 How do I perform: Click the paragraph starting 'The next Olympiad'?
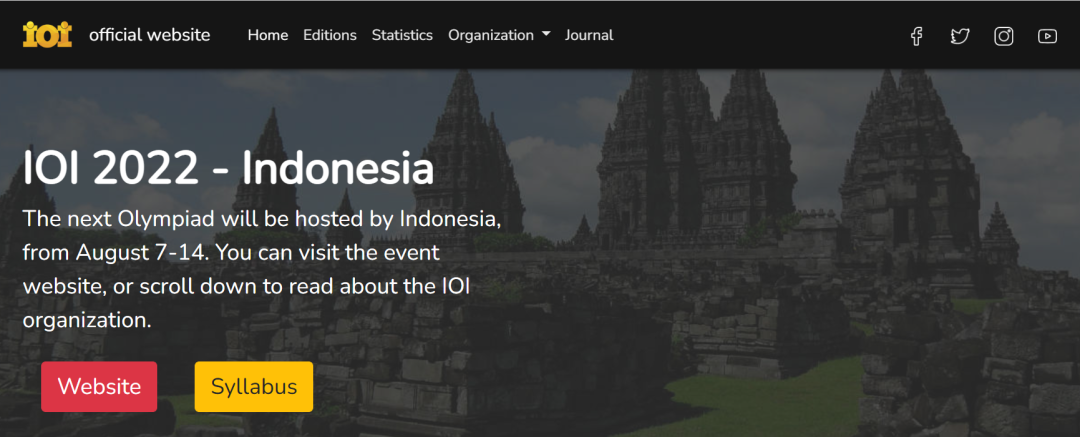262,270
